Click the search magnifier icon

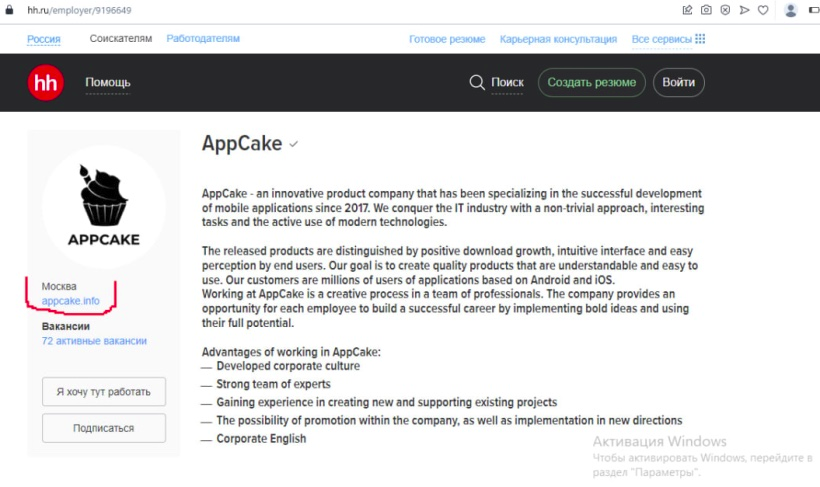tap(477, 82)
